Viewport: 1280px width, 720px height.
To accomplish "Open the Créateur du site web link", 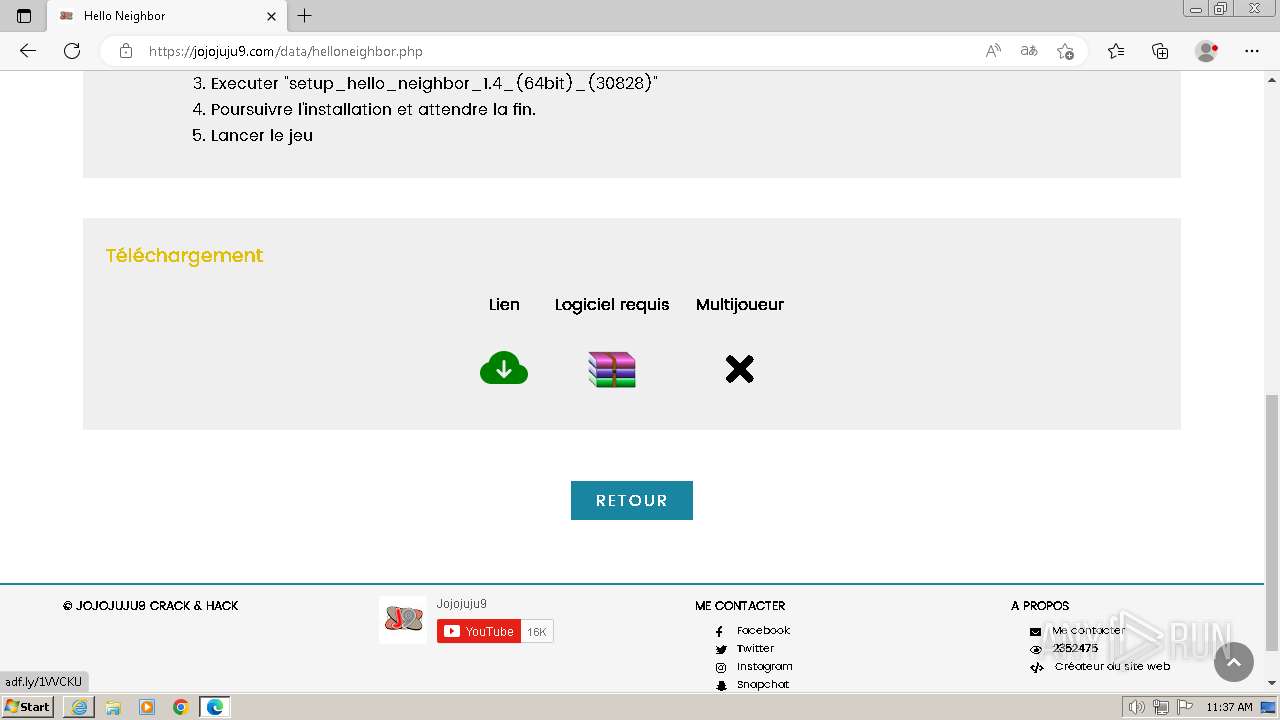I will click(1112, 666).
